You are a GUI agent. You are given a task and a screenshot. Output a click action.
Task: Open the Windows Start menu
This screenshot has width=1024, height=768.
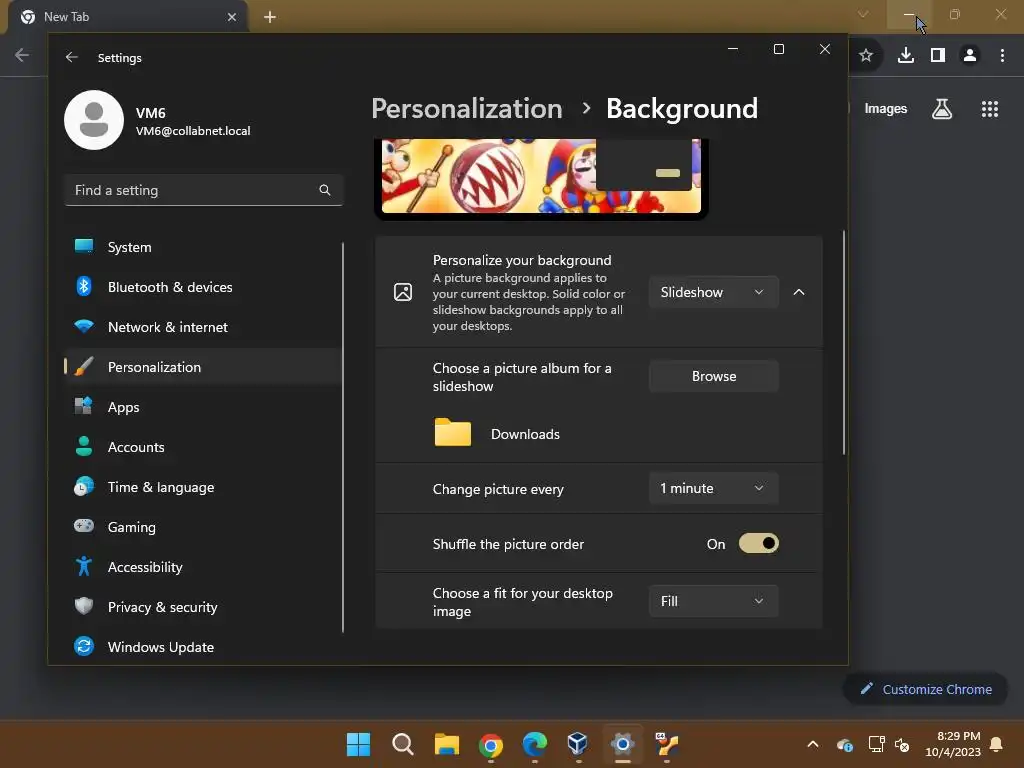pyautogui.click(x=359, y=744)
